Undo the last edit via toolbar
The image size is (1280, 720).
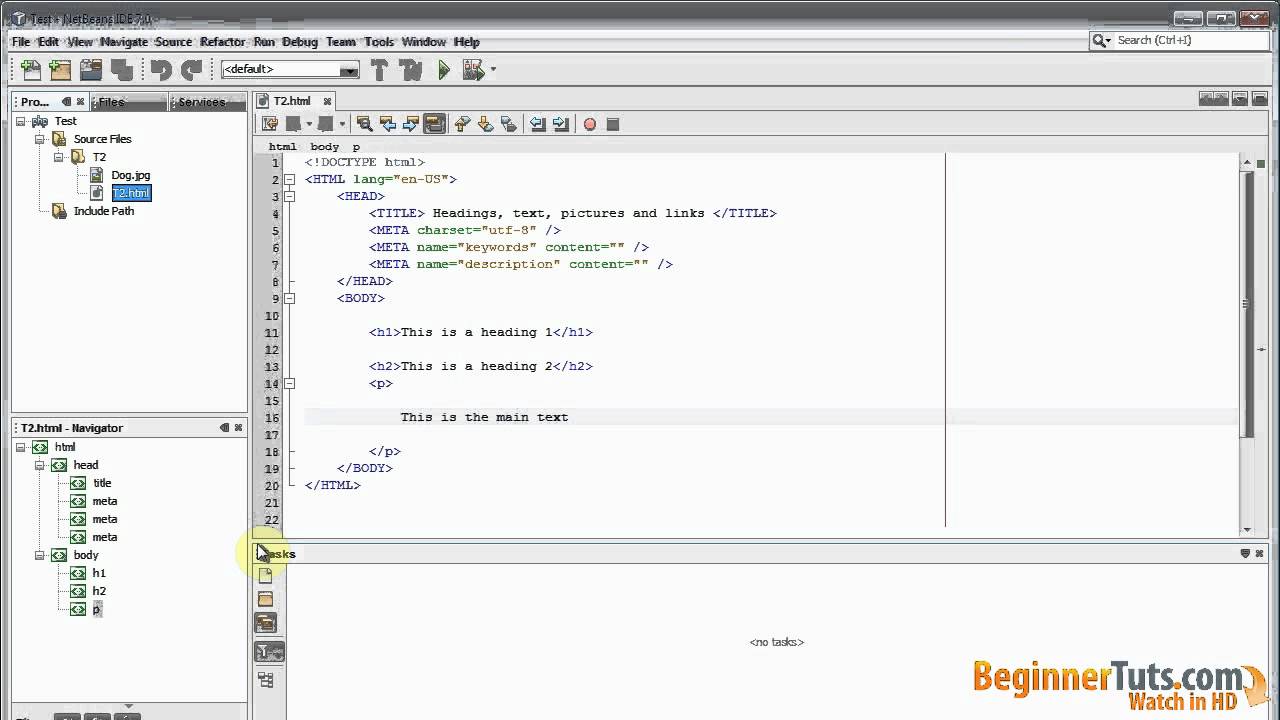click(x=161, y=69)
